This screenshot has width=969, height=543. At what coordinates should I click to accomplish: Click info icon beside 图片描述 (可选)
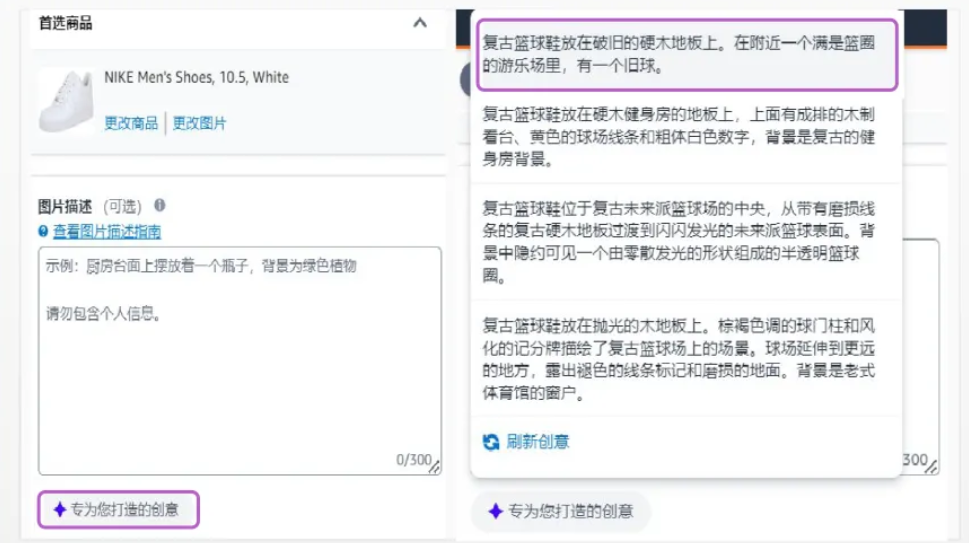(159, 205)
